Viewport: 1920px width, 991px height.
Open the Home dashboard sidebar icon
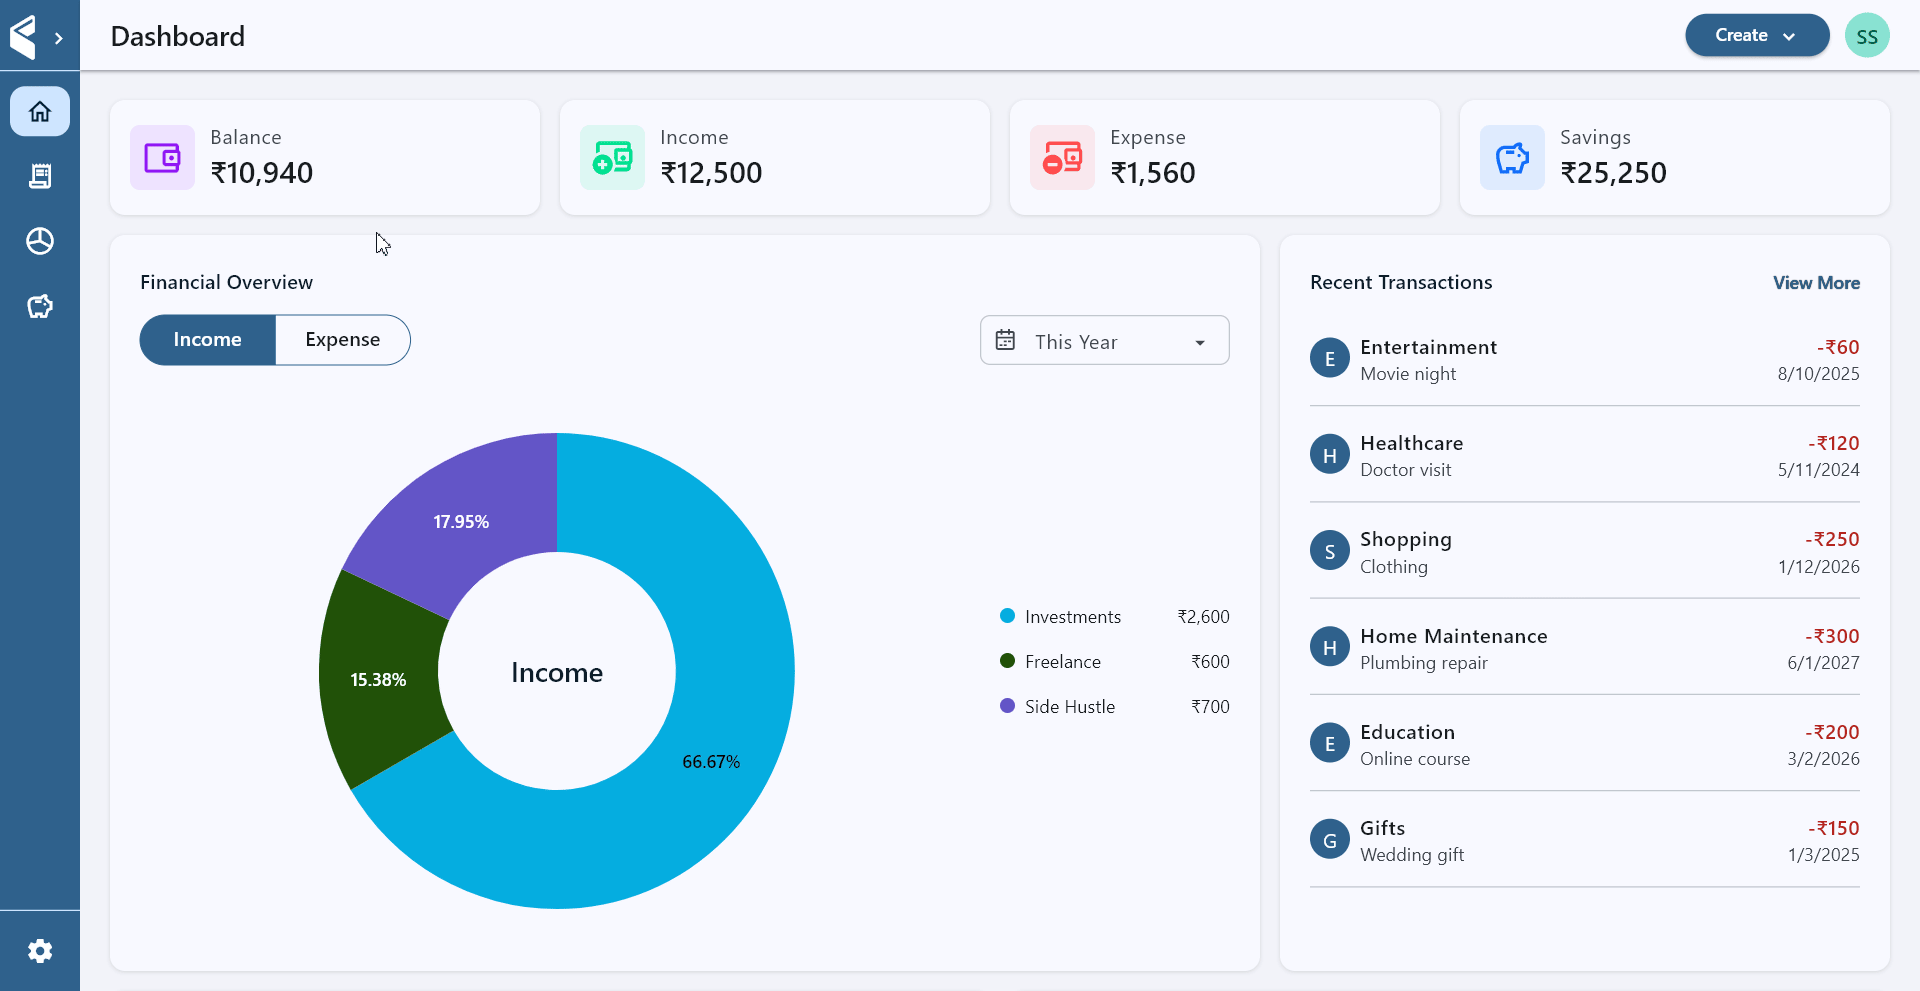click(x=40, y=111)
